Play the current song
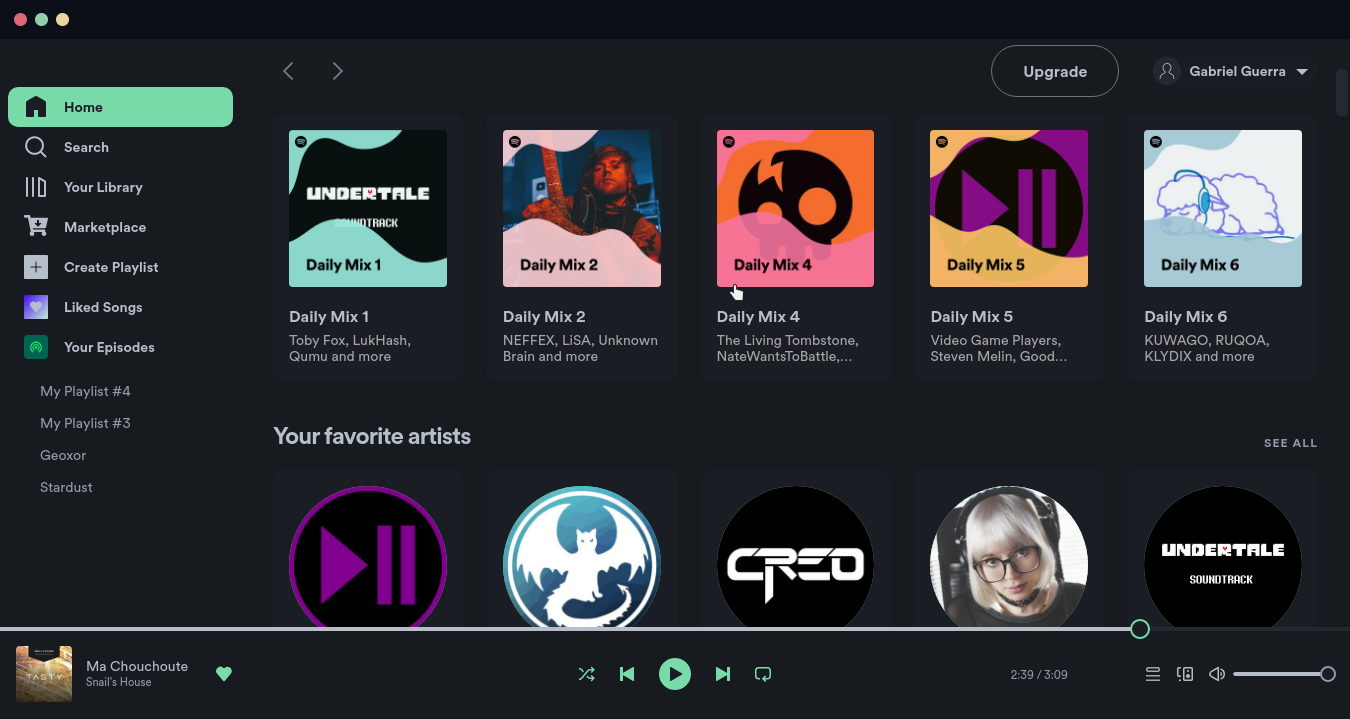 pyautogui.click(x=675, y=674)
